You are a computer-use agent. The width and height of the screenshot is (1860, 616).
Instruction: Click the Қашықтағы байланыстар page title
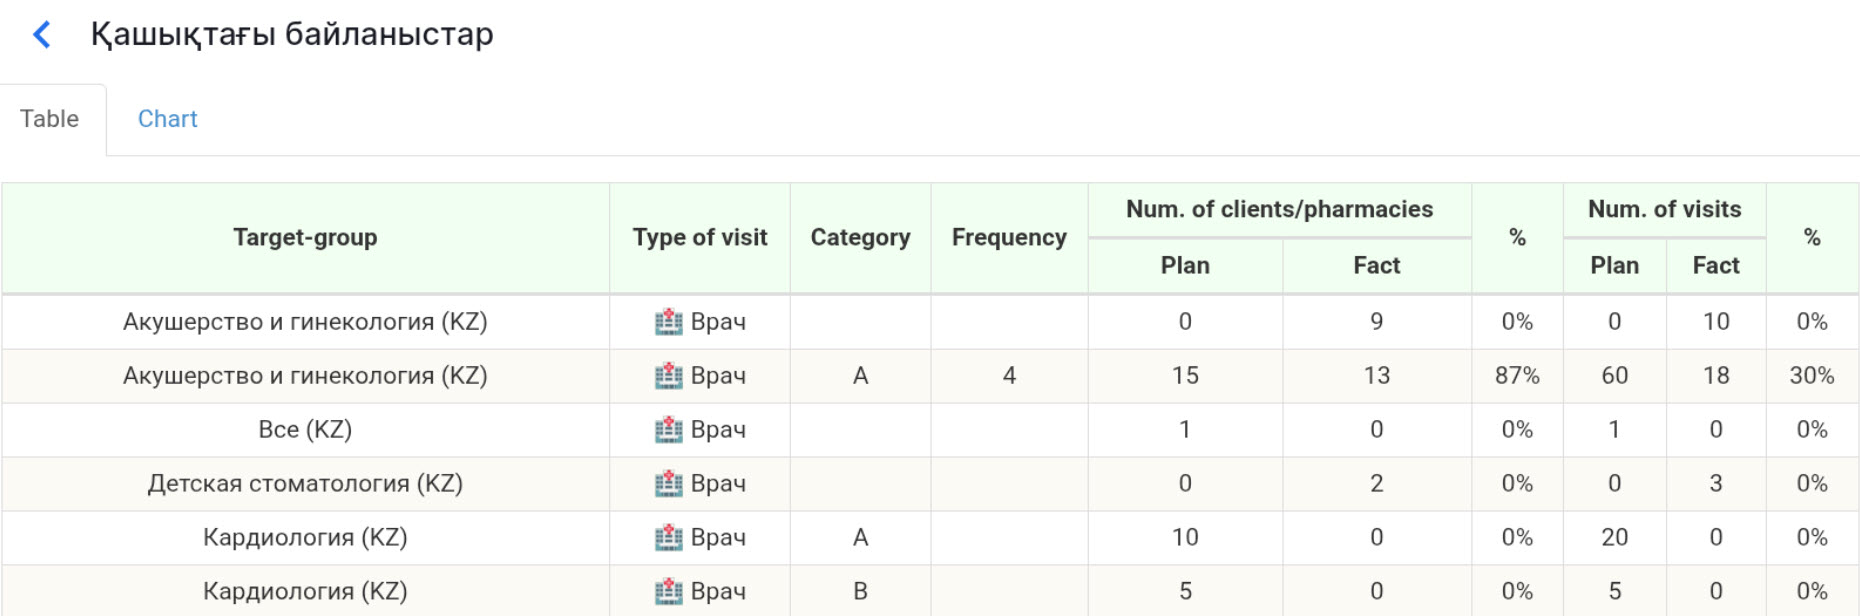coord(292,35)
